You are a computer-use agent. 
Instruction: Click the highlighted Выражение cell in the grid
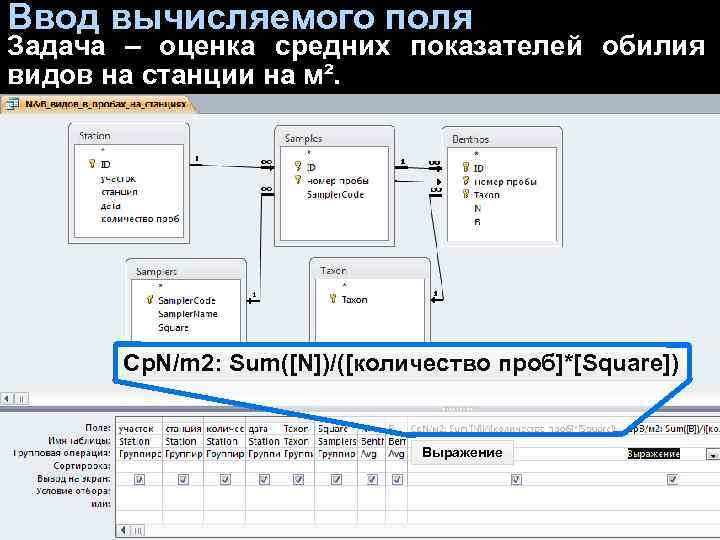(654, 454)
